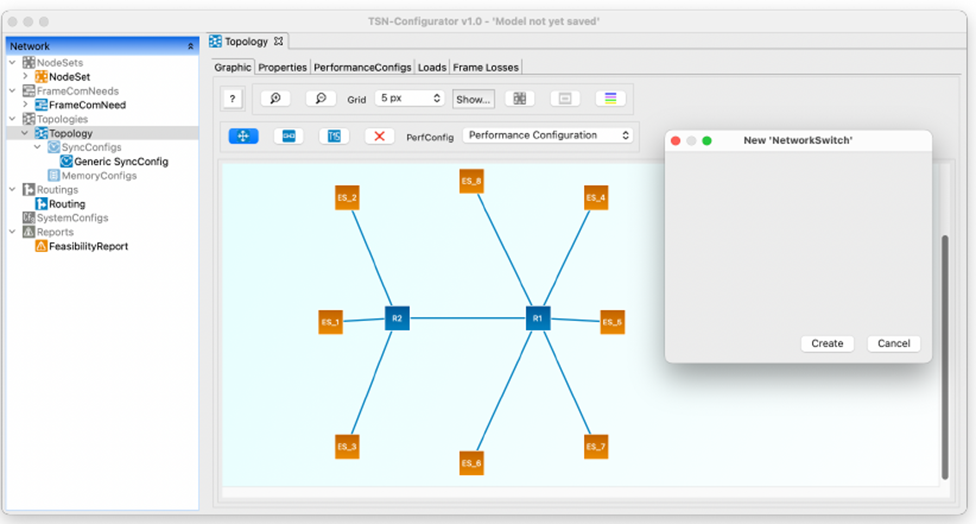This screenshot has height=524, width=976.
Task: Click Create in the NetworkSwitch dialog
Action: (827, 343)
